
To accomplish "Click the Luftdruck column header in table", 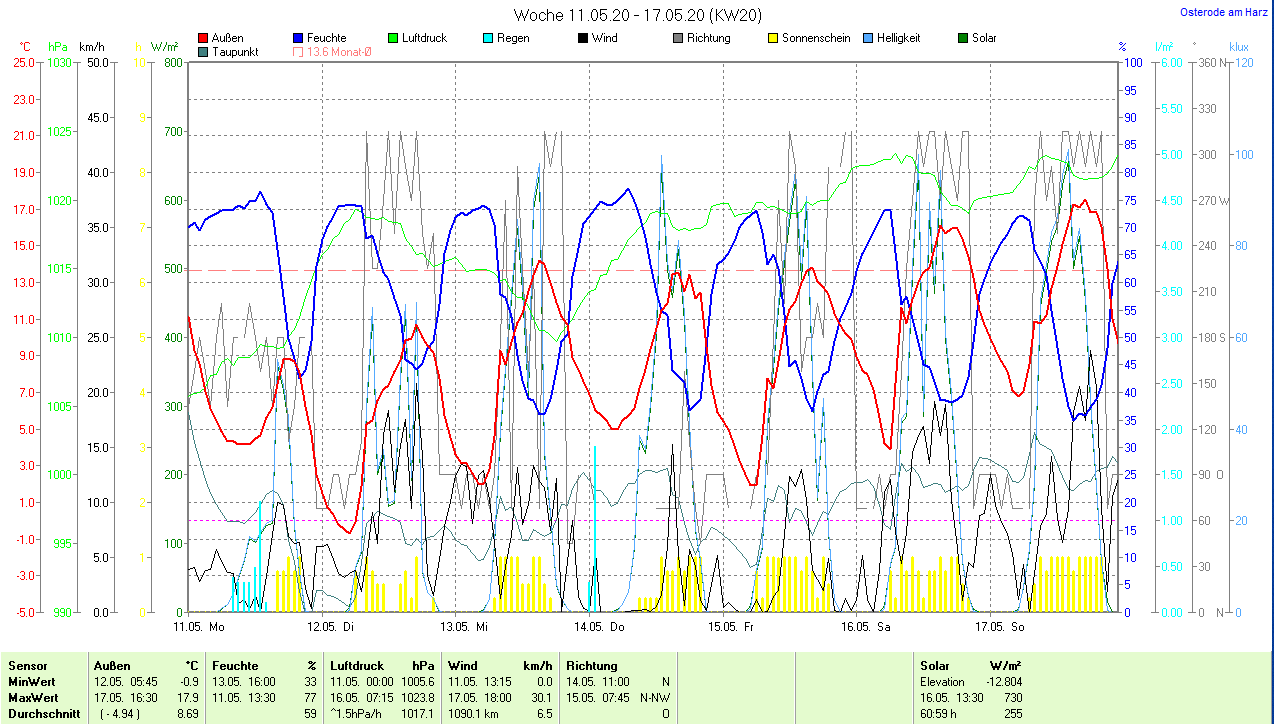I will pos(357,665).
